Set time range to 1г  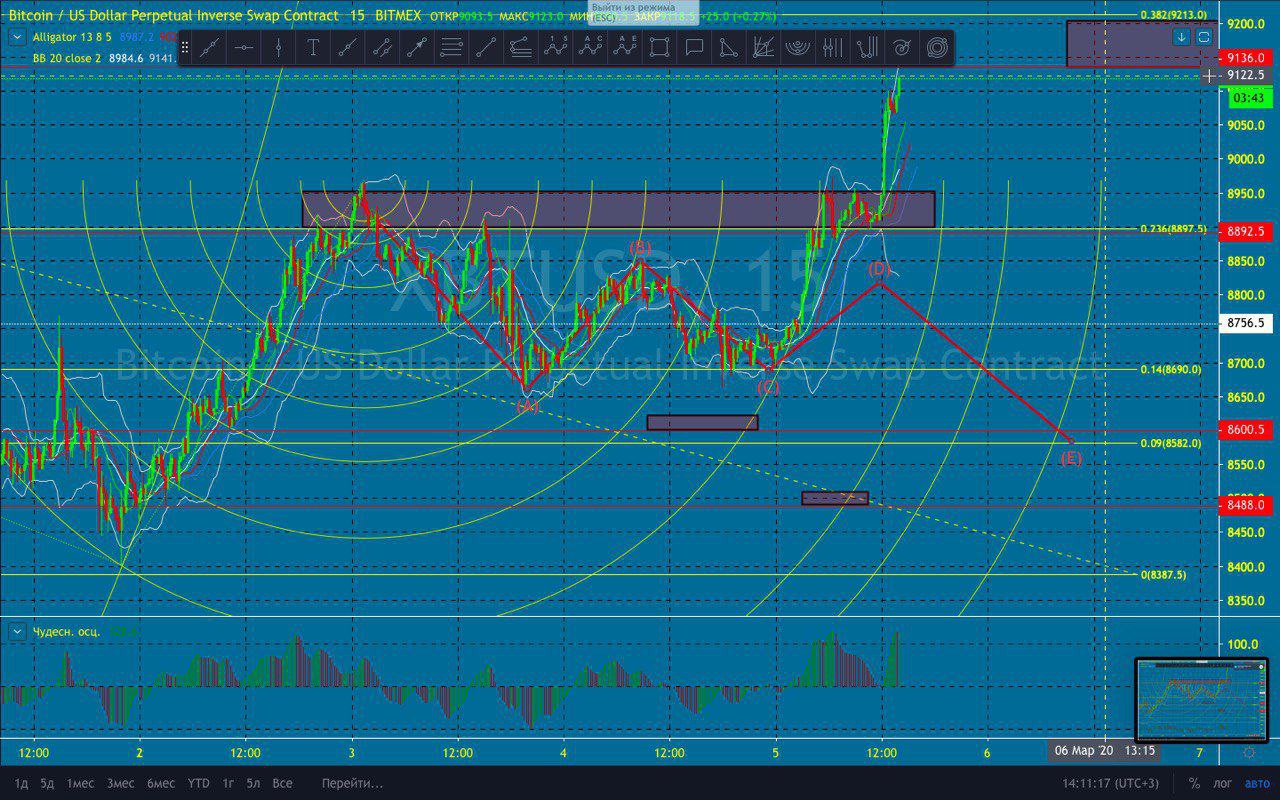tap(228, 783)
